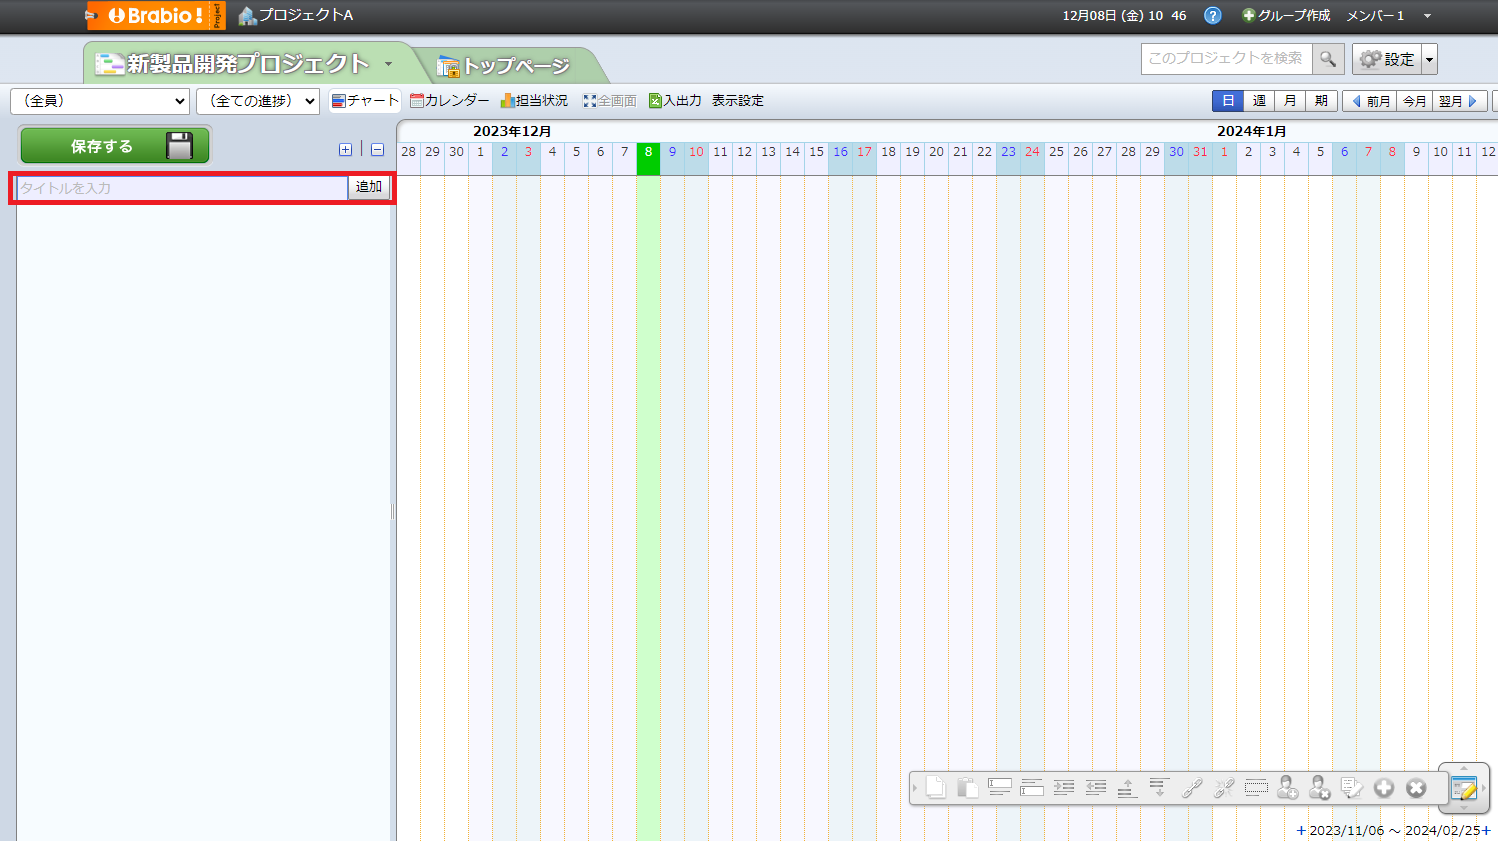Click the copy task icon in floating toolbar
1498x841 pixels.
[x=935, y=788]
